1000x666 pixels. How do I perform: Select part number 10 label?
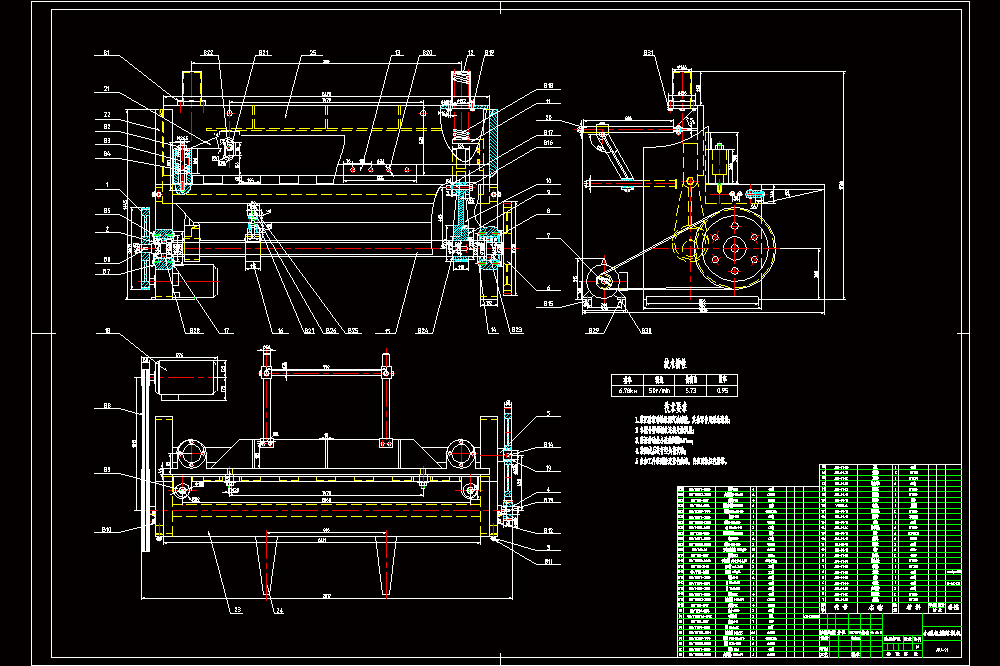click(x=548, y=181)
